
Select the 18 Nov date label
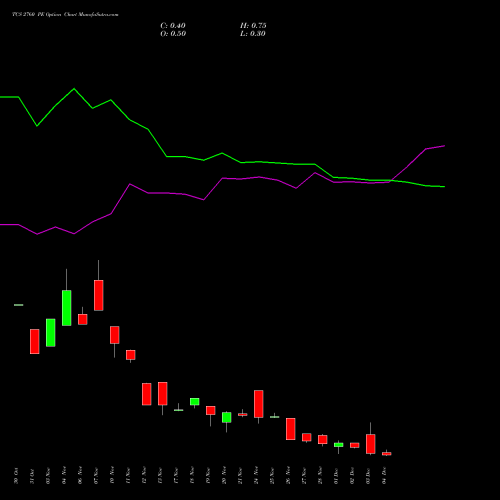pos(192,476)
